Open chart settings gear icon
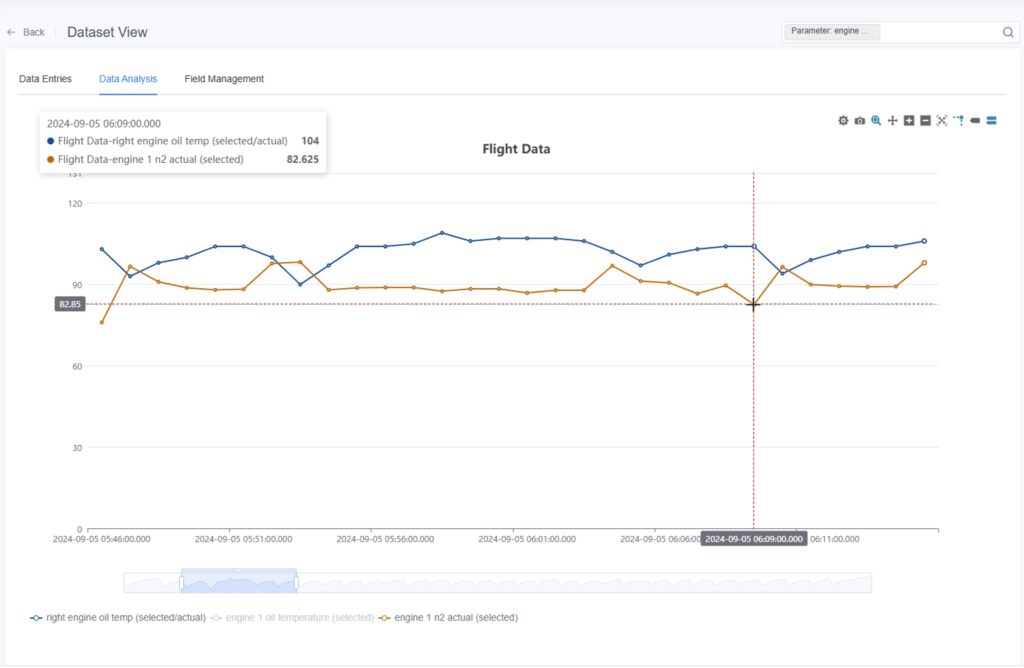 [843, 121]
